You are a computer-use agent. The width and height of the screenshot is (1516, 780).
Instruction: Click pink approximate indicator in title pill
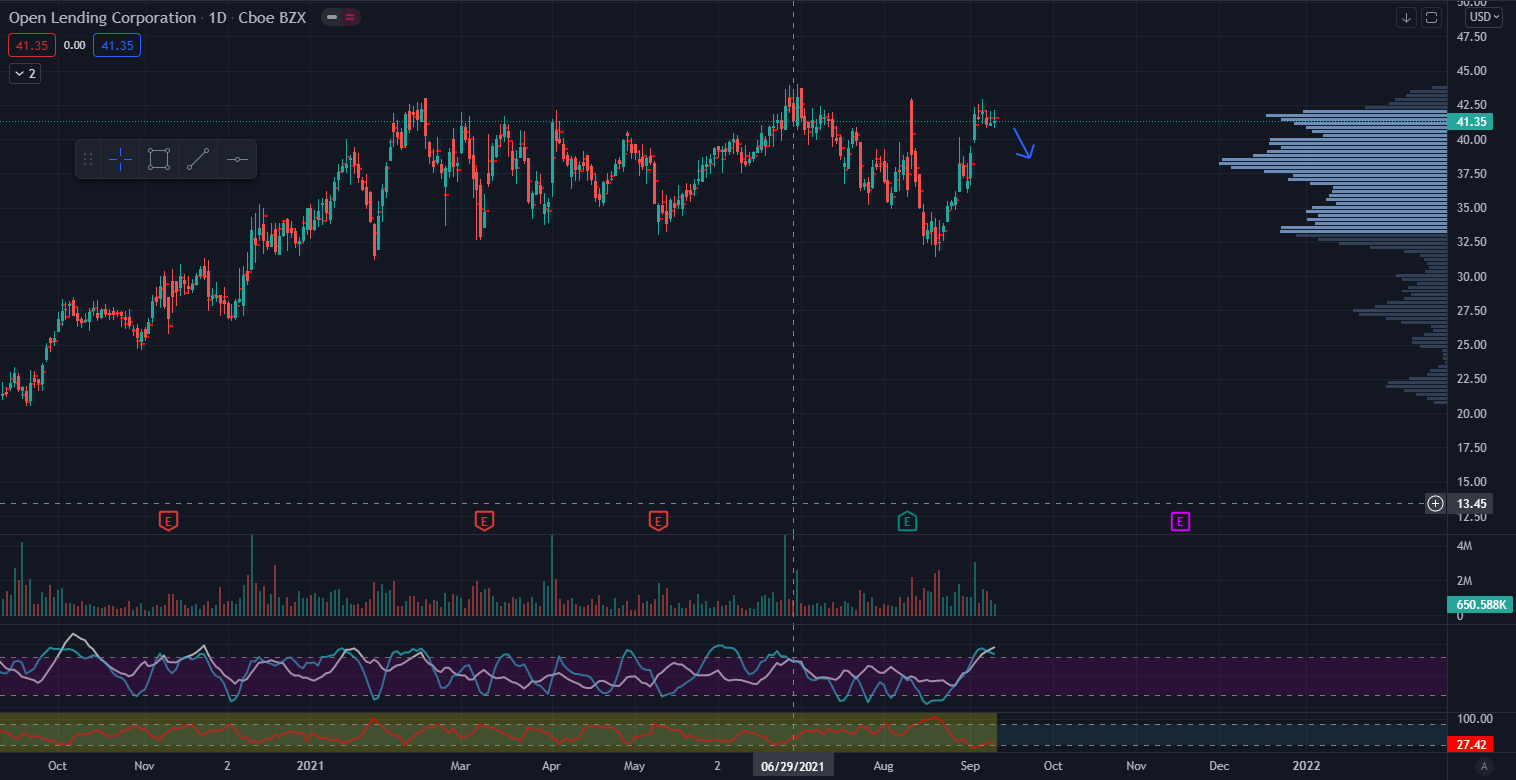(351, 17)
